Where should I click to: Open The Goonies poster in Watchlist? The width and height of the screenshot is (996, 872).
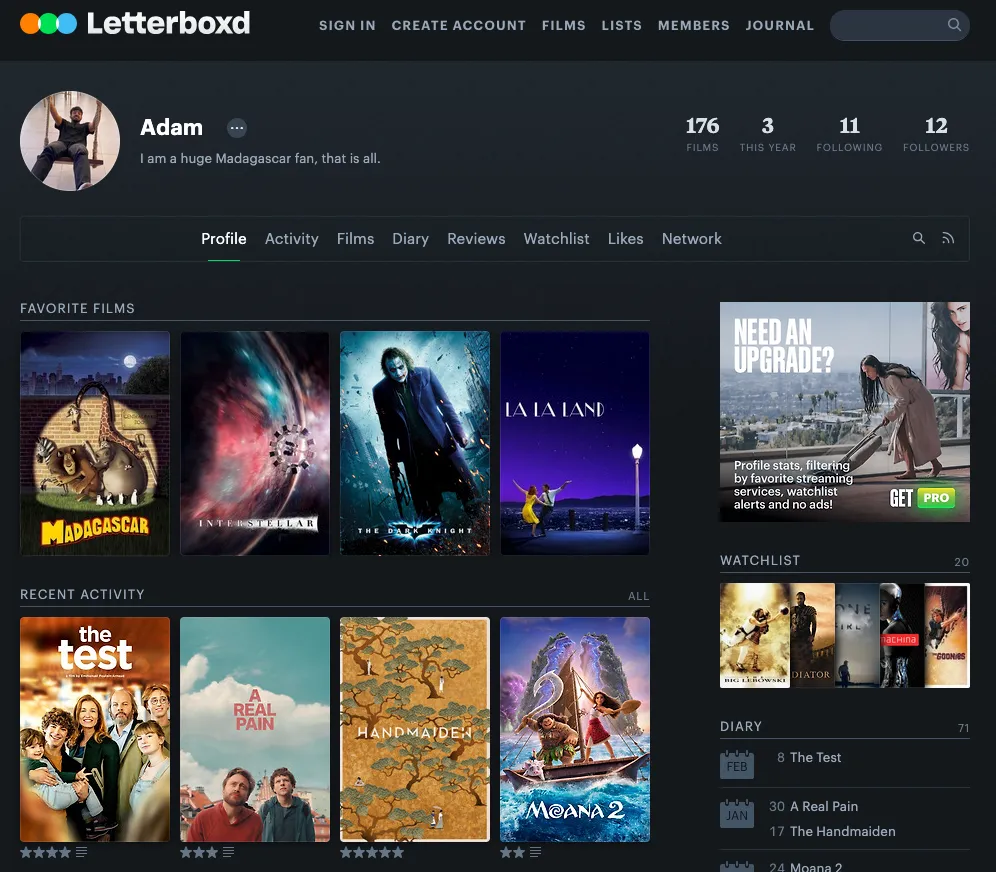click(946, 635)
